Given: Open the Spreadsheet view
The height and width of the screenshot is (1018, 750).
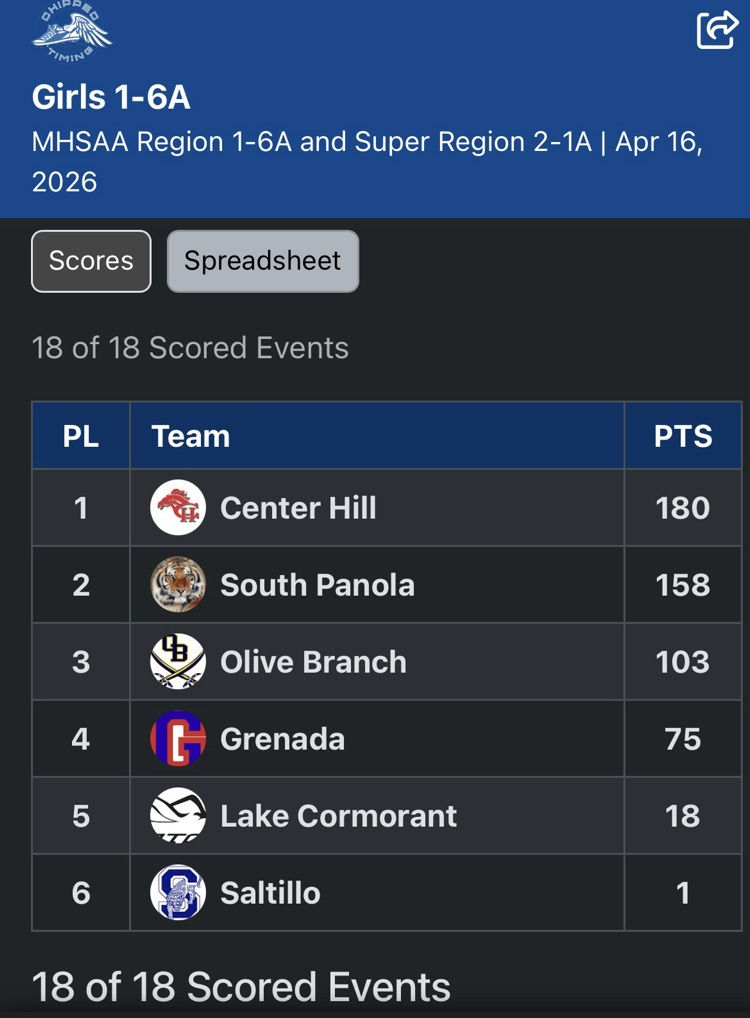Looking at the screenshot, I should (x=262, y=261).
